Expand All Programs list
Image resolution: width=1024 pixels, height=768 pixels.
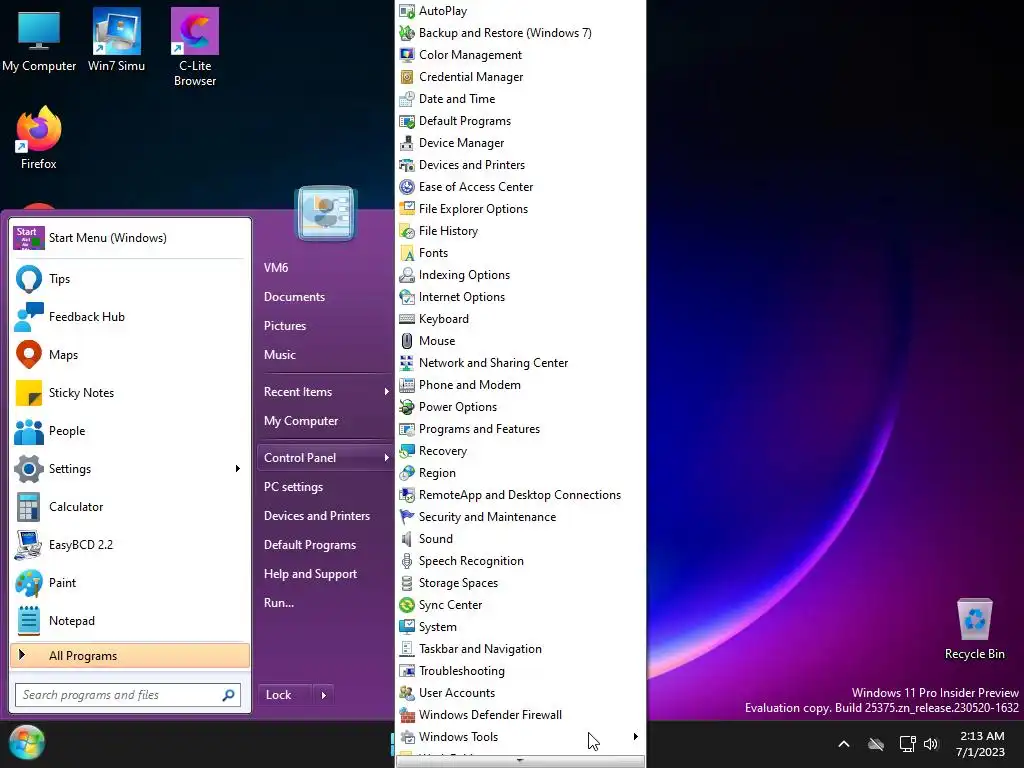130,656
